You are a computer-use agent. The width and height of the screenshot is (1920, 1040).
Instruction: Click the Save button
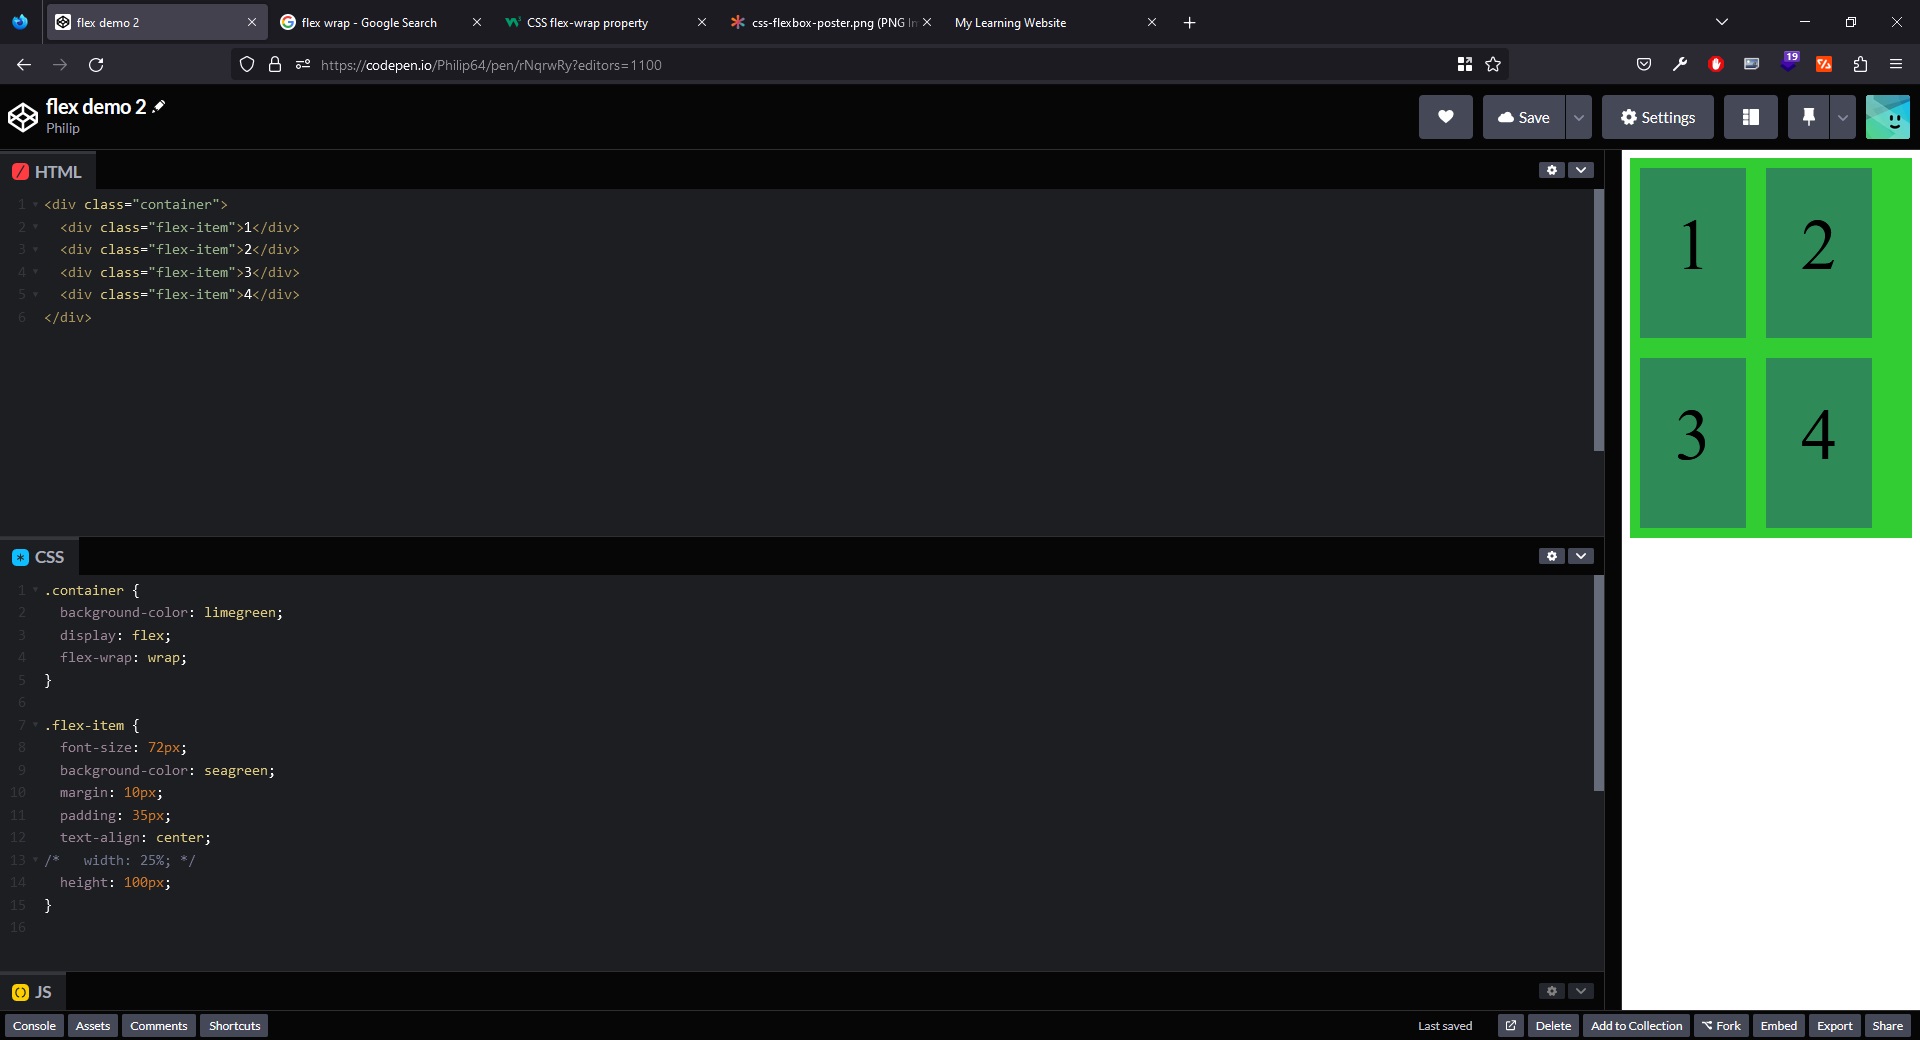point(1523,117)
